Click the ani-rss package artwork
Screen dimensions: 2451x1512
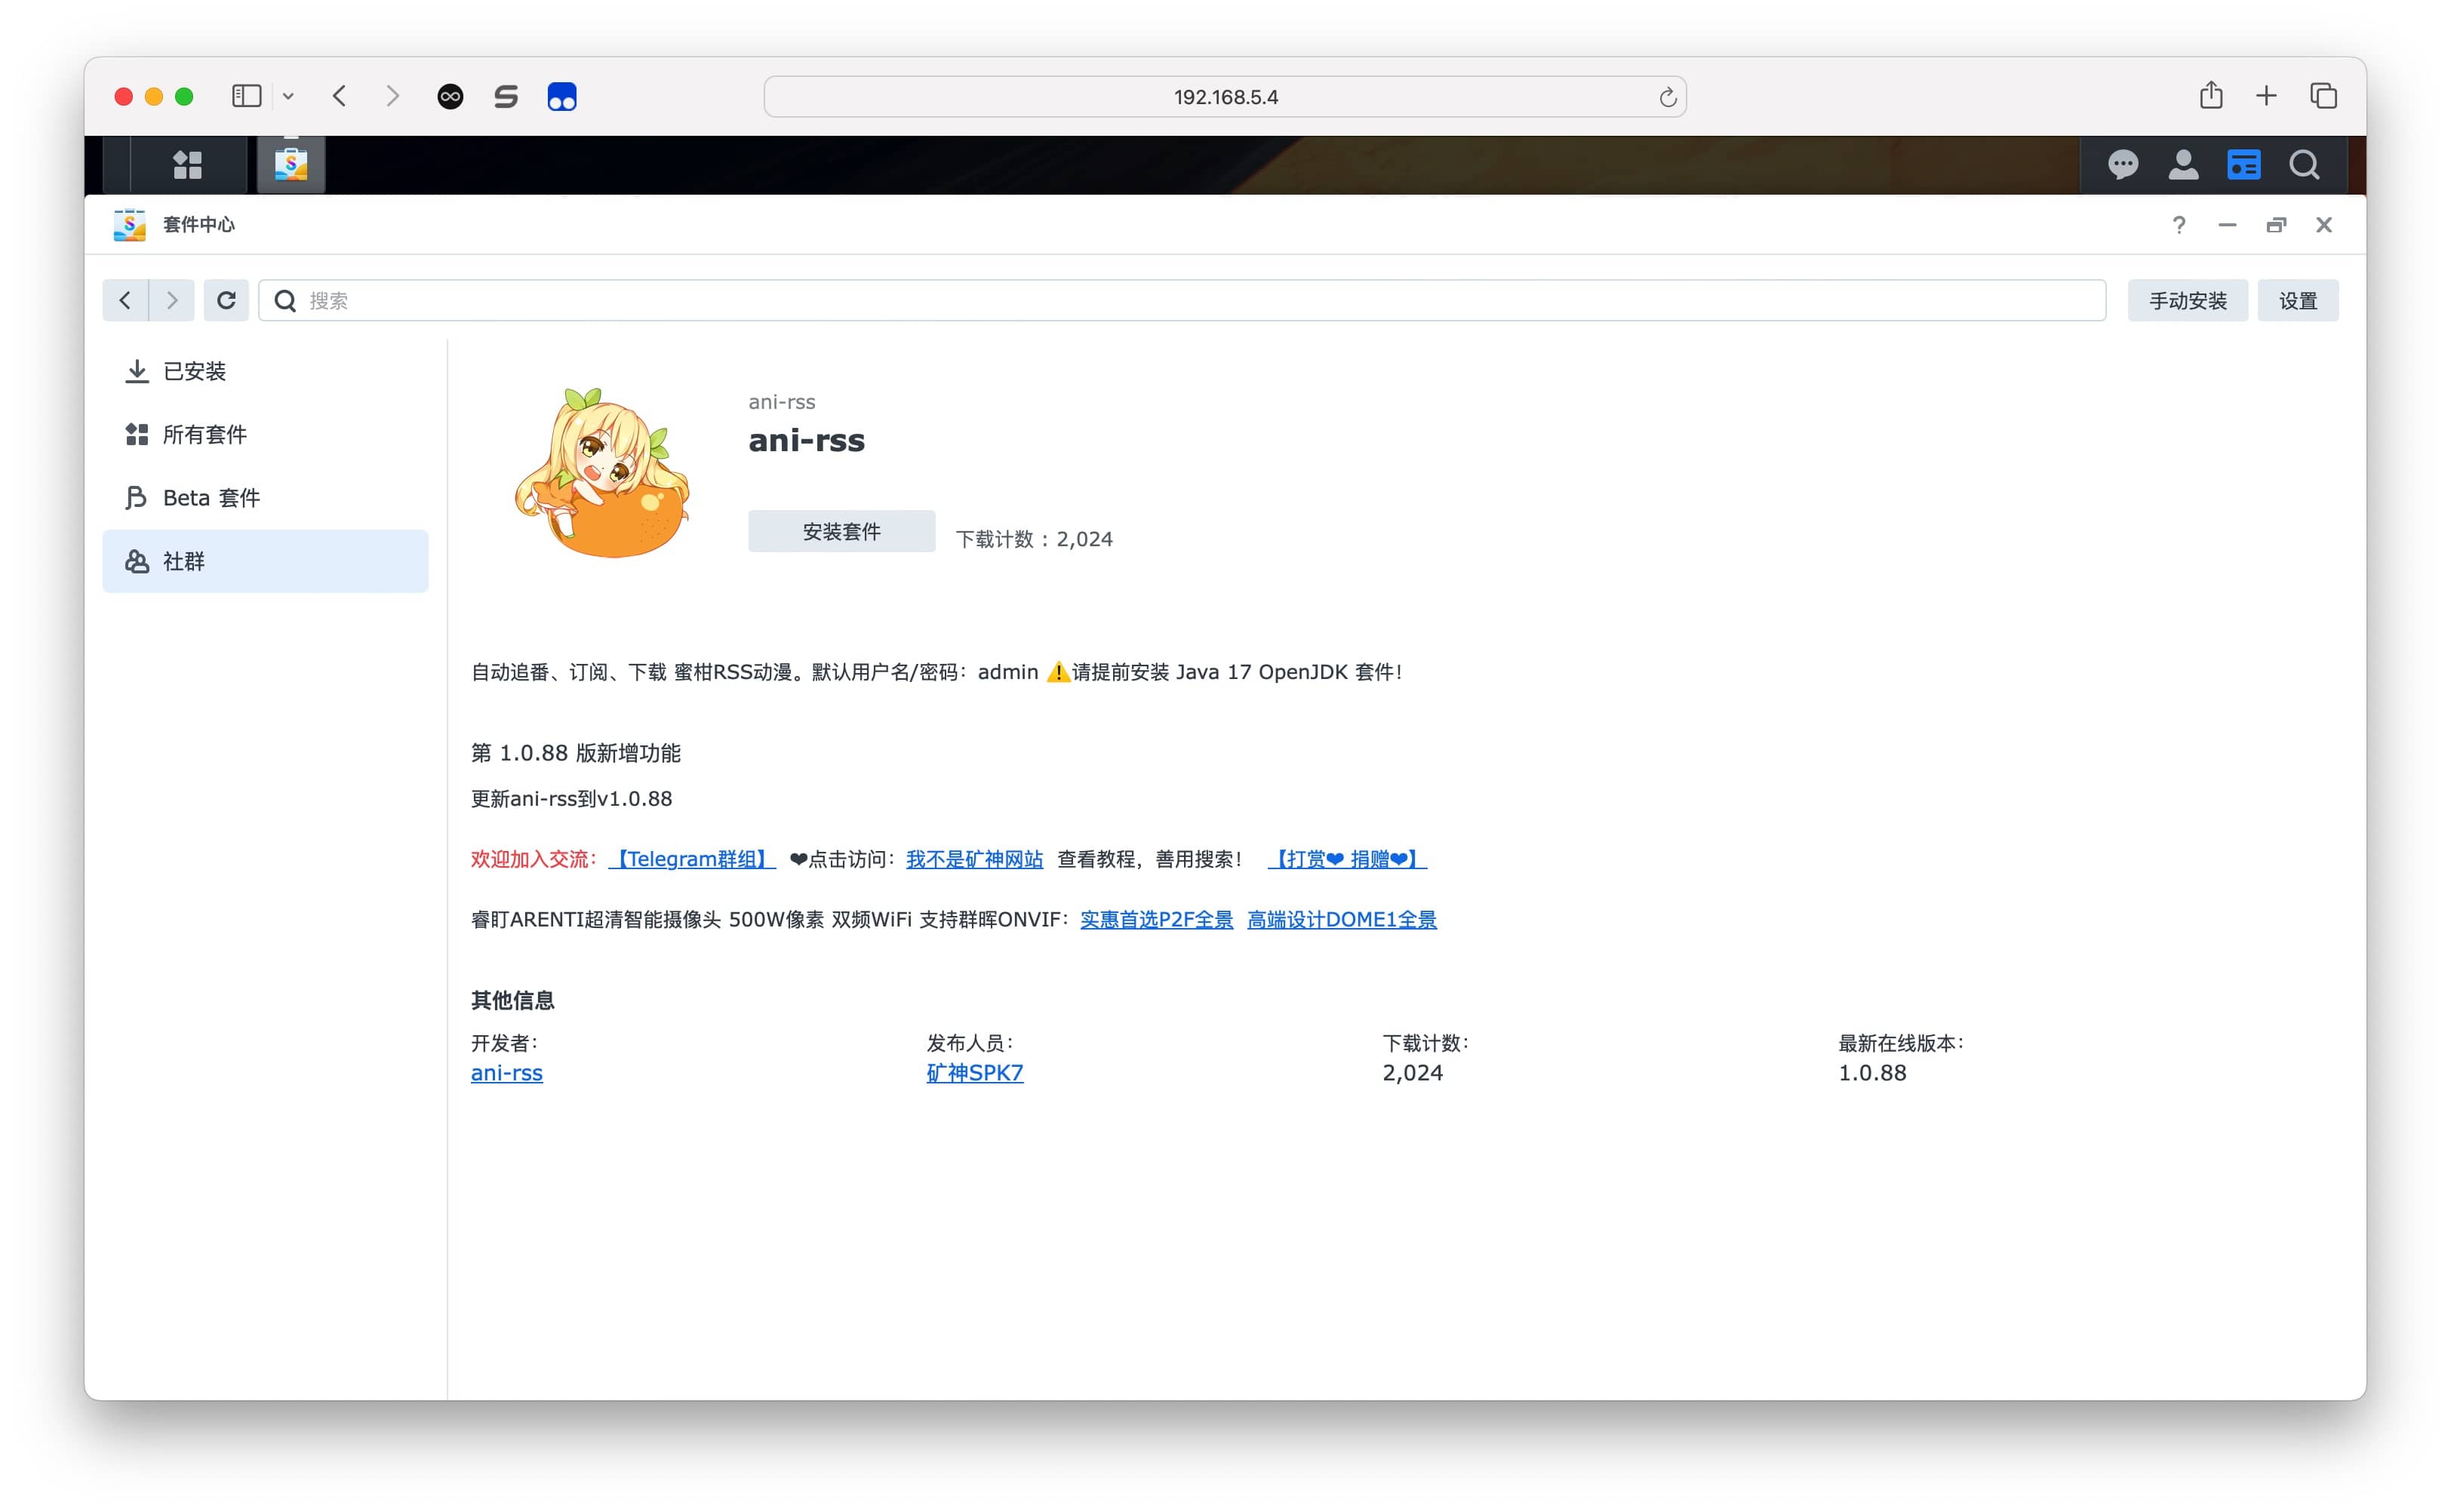coord(602,473)
